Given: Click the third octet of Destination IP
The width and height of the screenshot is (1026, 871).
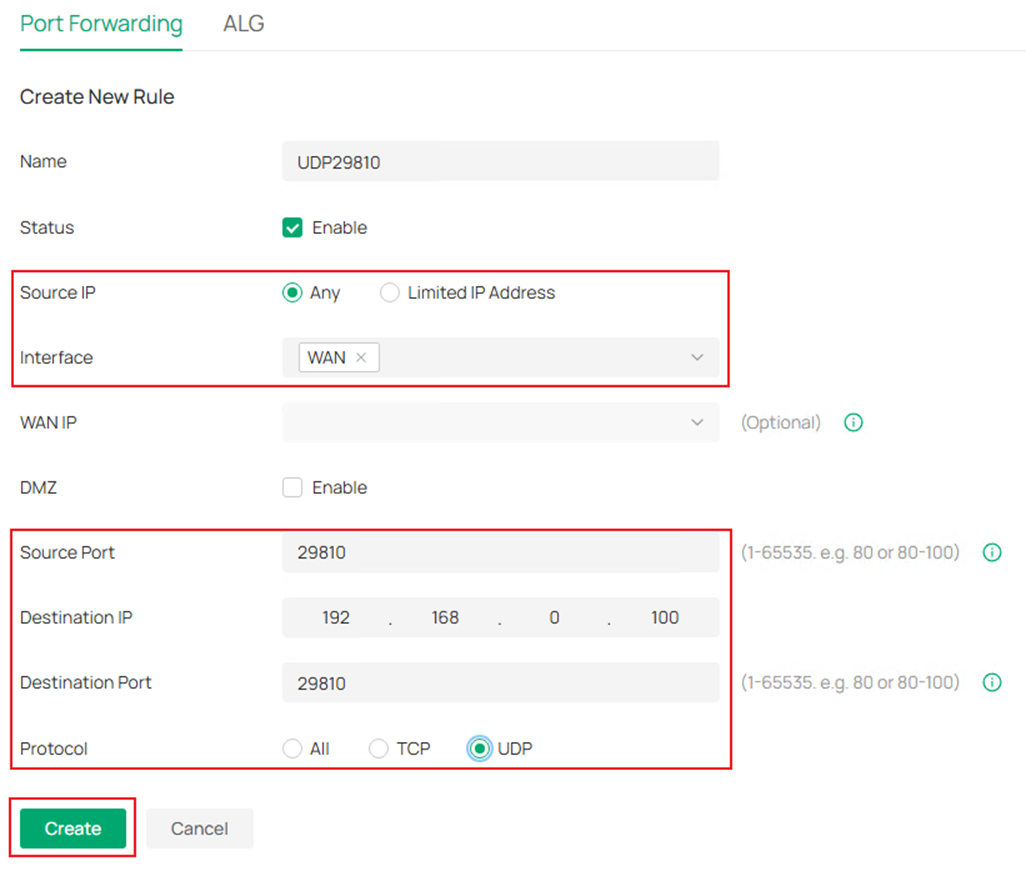Looking at the screenshot, I should (554, 617).
